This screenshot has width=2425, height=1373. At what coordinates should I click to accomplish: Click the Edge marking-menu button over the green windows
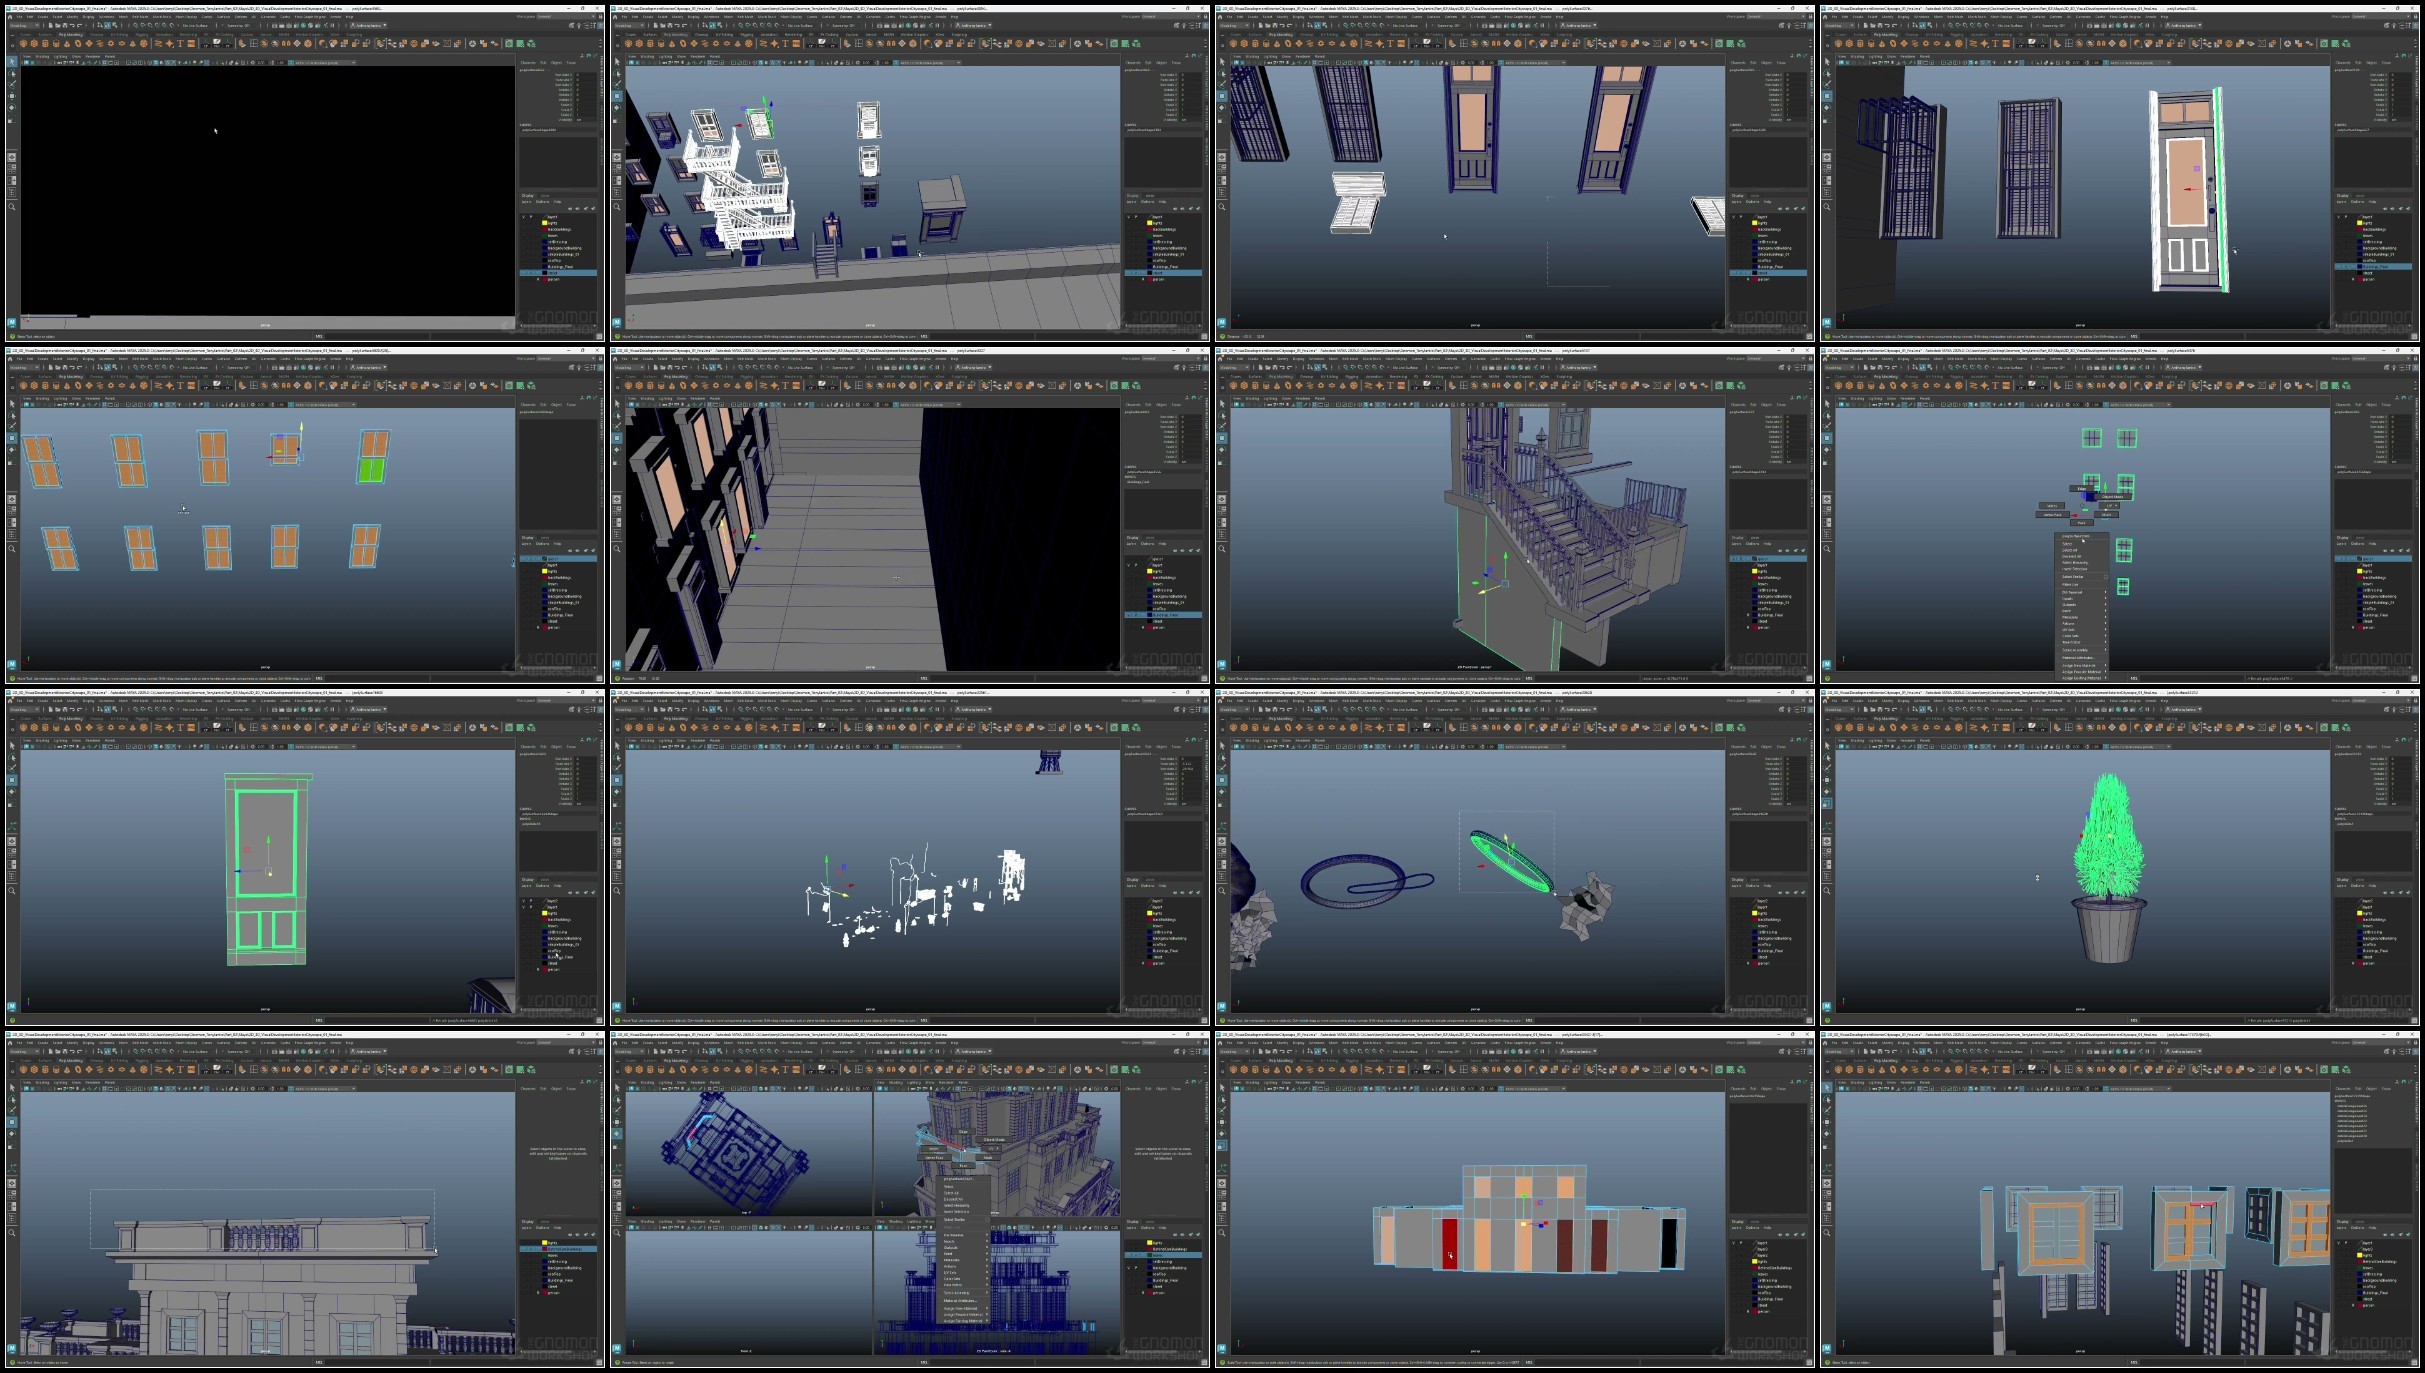[x=2083, y=488]
